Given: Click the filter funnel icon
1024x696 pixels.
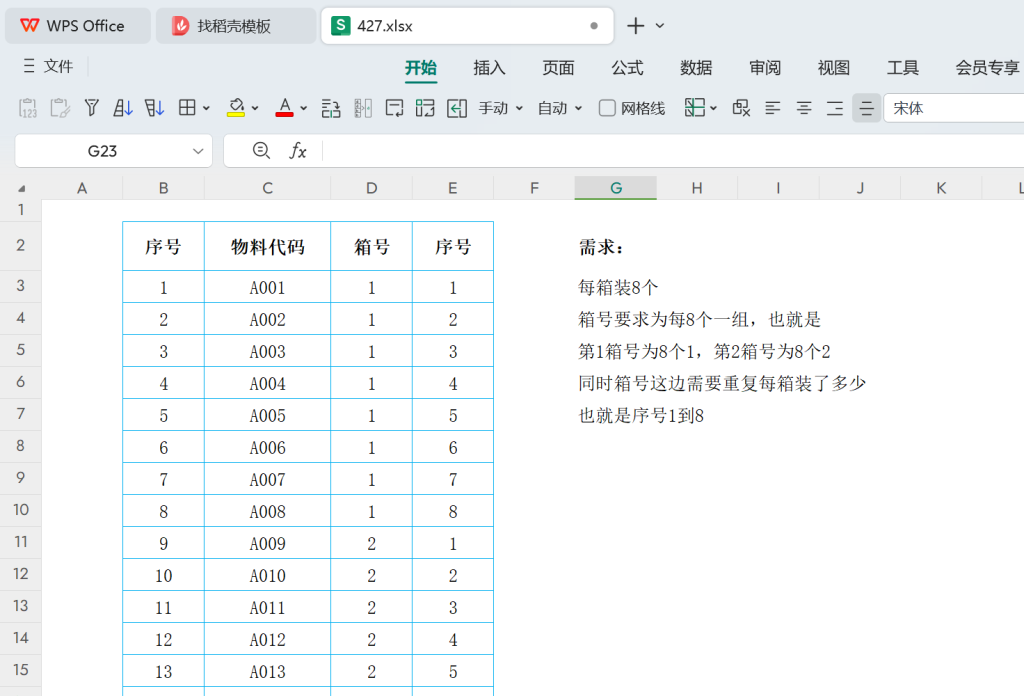Looking at the screenshot, I should click(91, 108).
